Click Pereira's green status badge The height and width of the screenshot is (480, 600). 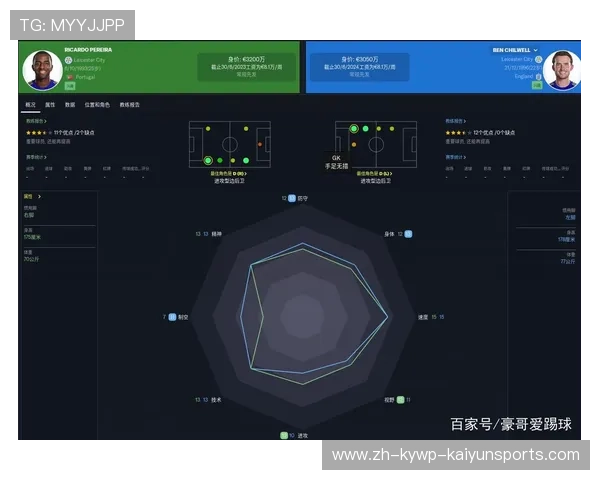tap(70, 86)
